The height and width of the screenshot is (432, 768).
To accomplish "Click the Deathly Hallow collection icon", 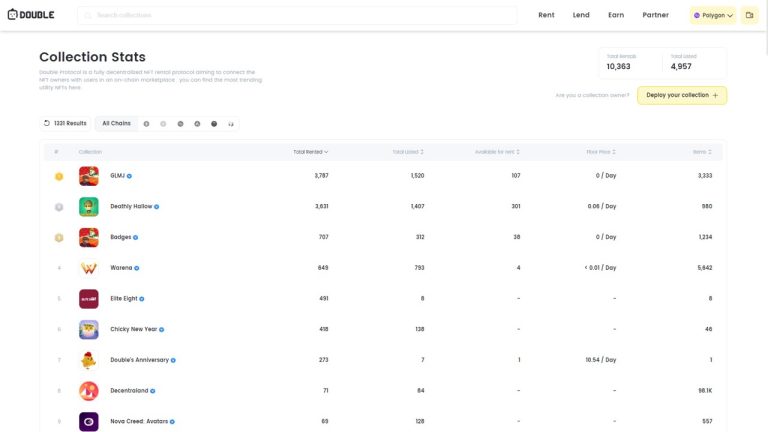I will [89, 206].
